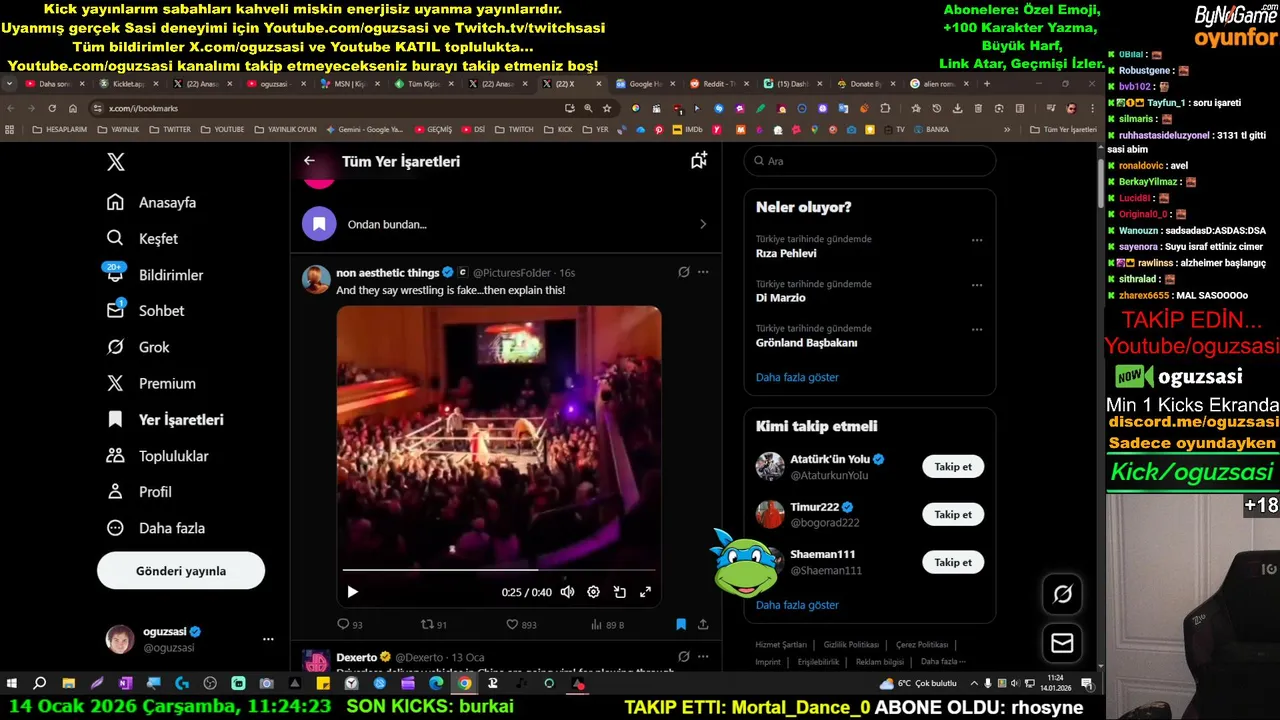This screenshot has width=1280, height=720.
Task: Switch to the alien rom browser tab
Action: (x=940, y=84)
